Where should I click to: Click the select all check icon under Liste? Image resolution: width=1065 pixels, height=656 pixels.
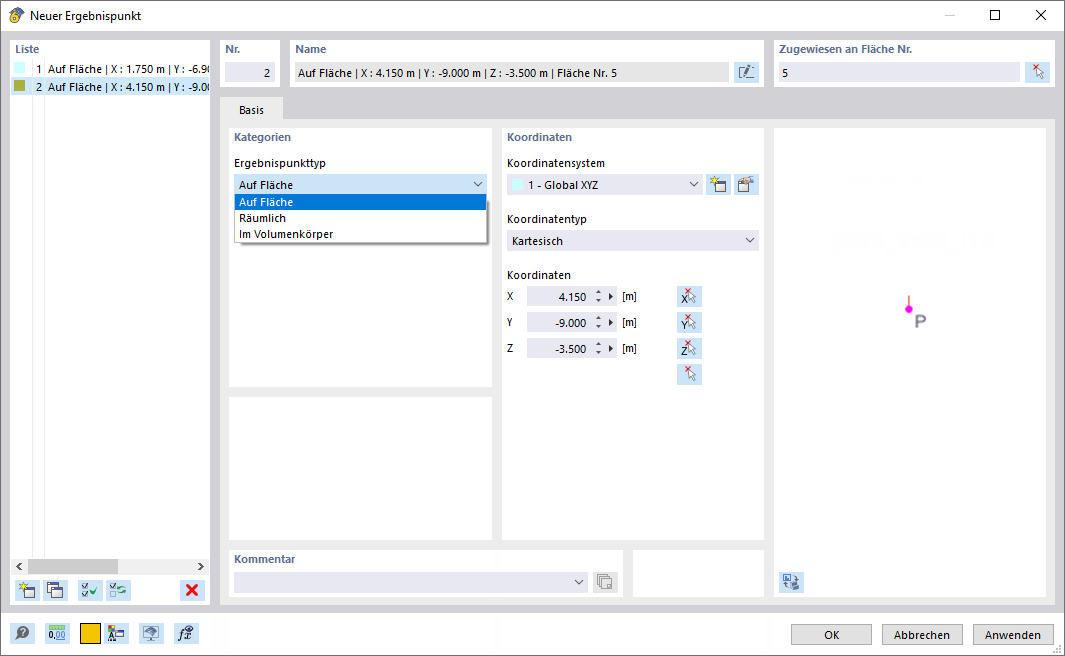click(x=90, y=590)
